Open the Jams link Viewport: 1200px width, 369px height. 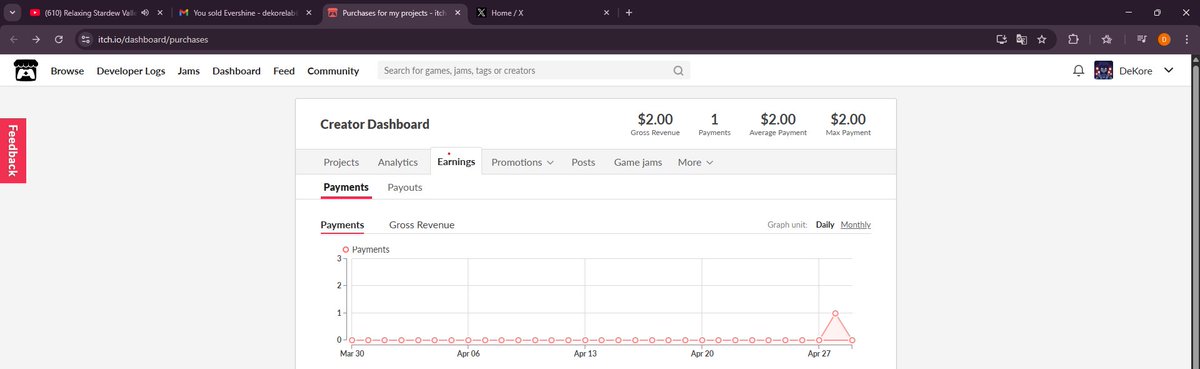click(189, 71)
